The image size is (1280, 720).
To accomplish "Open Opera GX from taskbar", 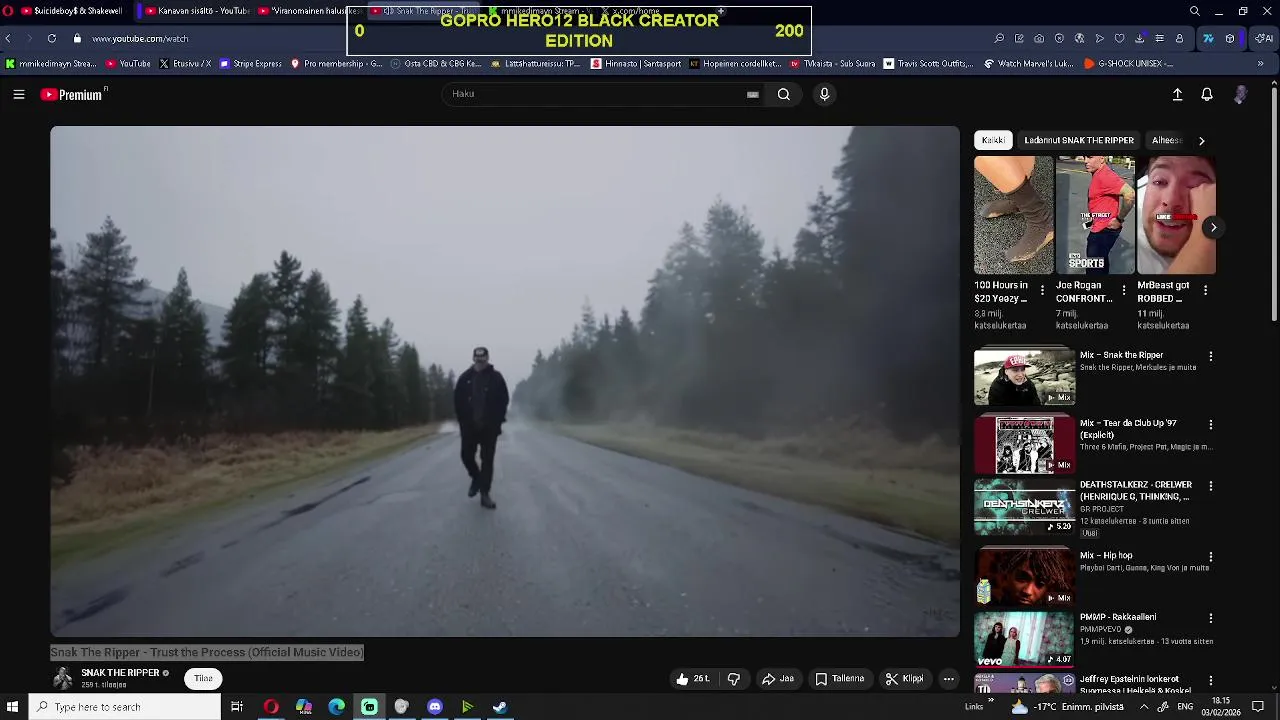I will pyautogui.click(x=271, y=707).
